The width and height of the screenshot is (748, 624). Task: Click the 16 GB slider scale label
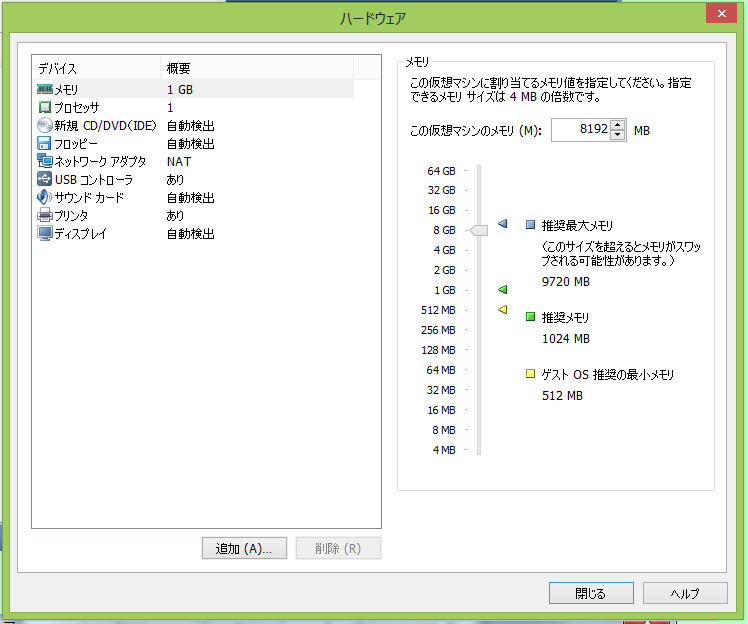pyautogui.click(x=442, y=210)
